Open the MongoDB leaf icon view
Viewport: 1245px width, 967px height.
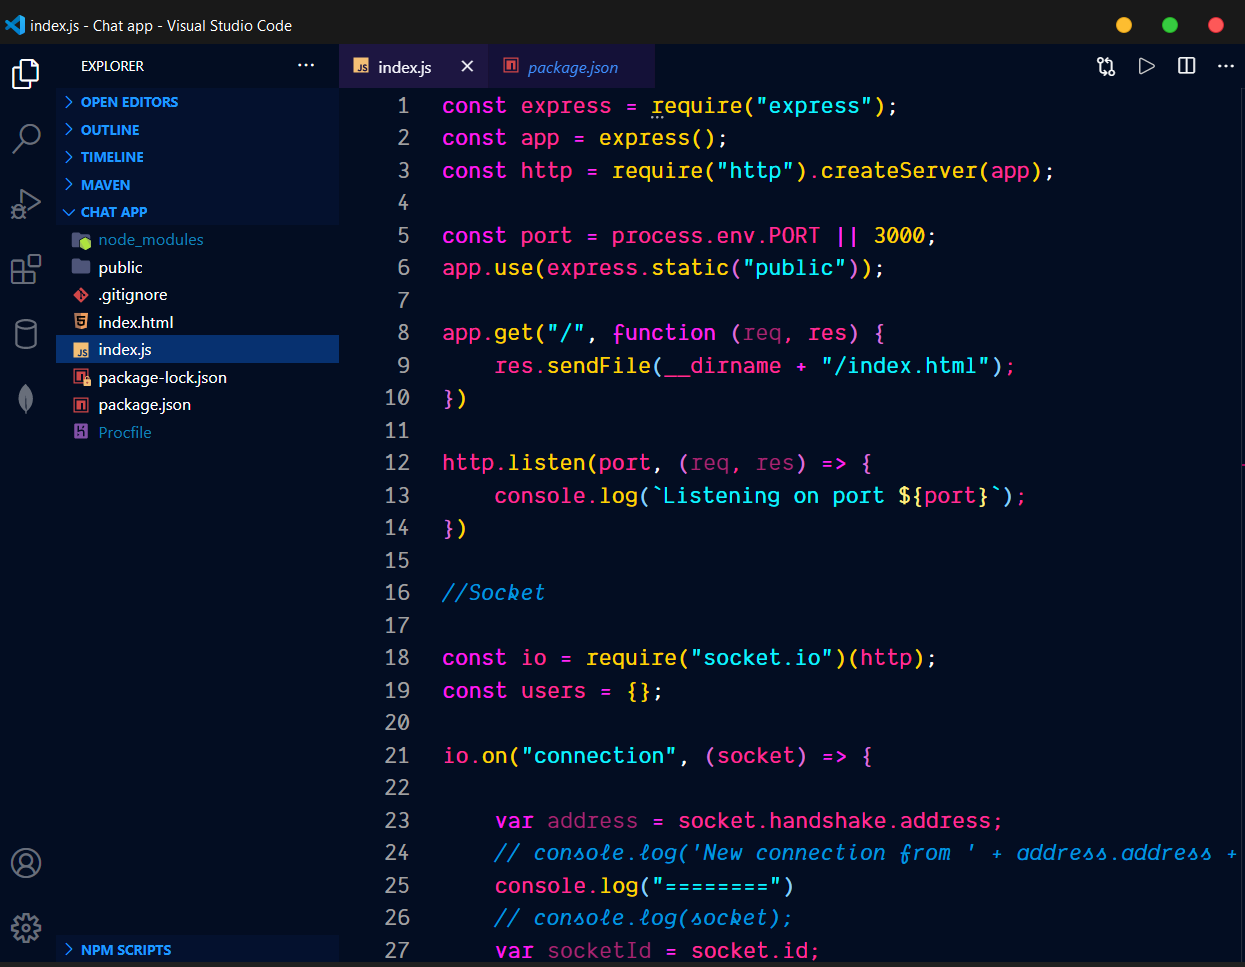pyautogui.click(x=26, y=398)
